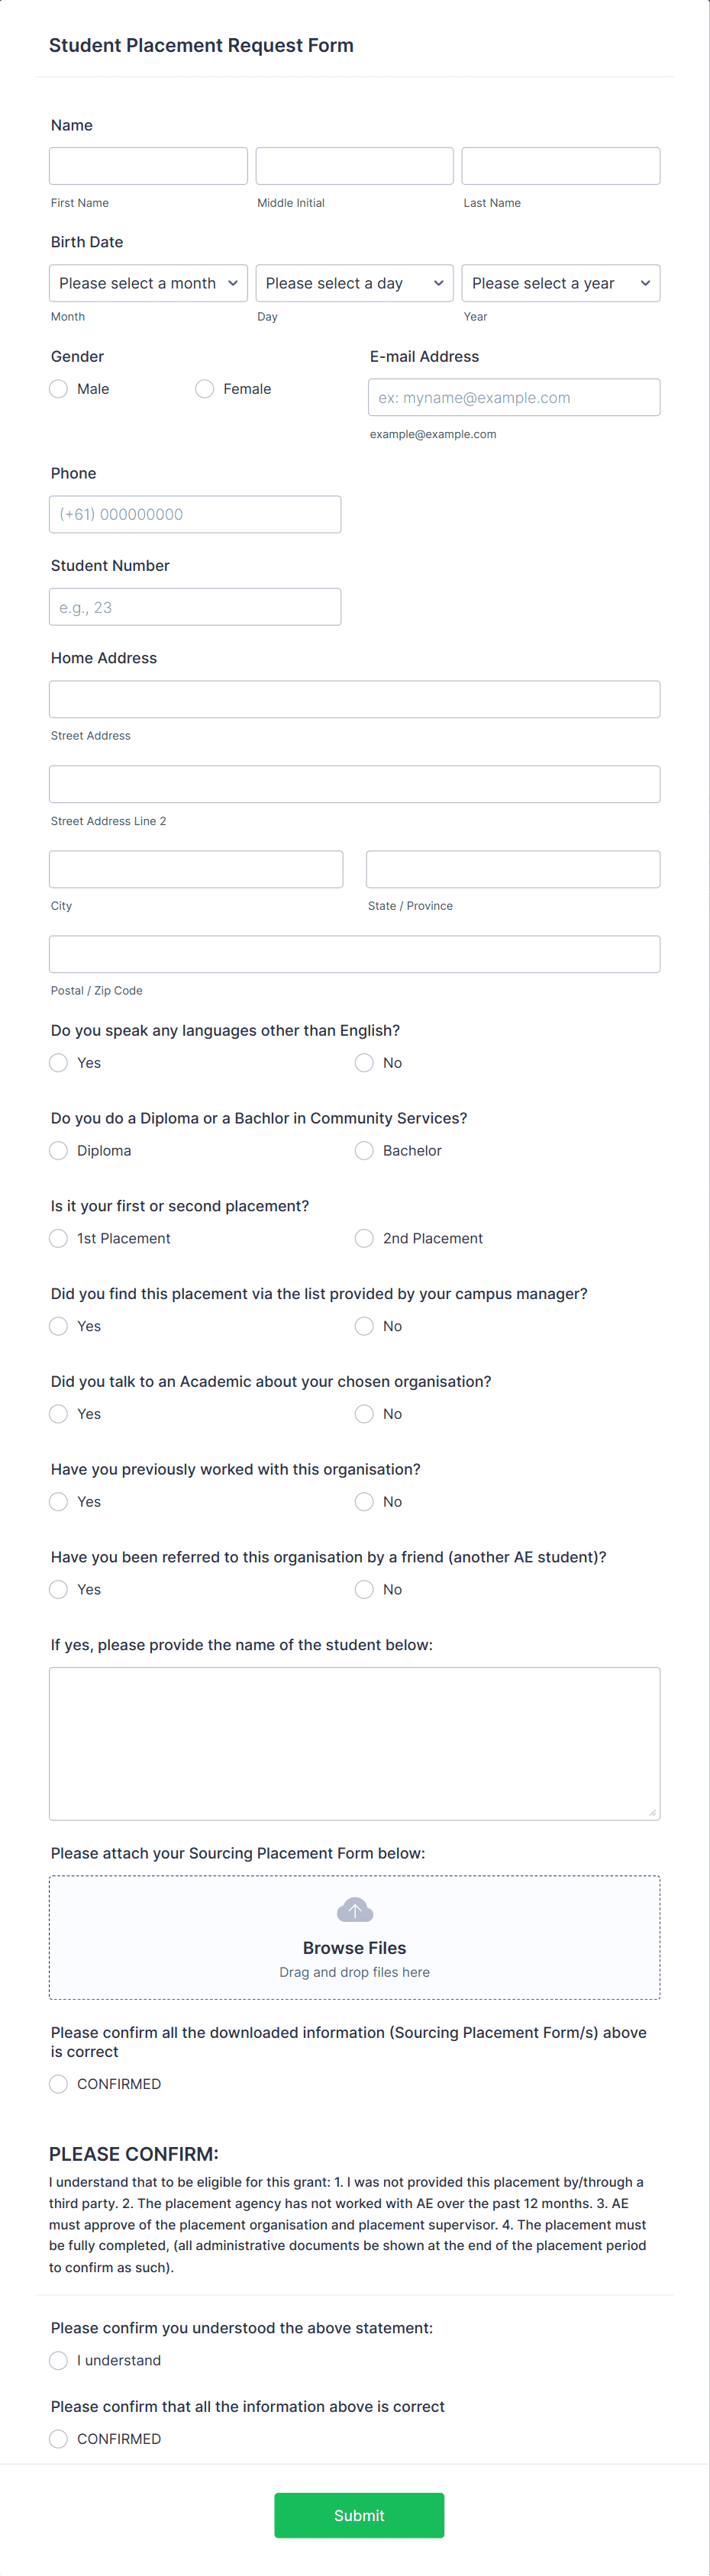The width and height of the screenshot is (710, 2576).
Task: Click the First Name input field
Action: tap(147, 165)
